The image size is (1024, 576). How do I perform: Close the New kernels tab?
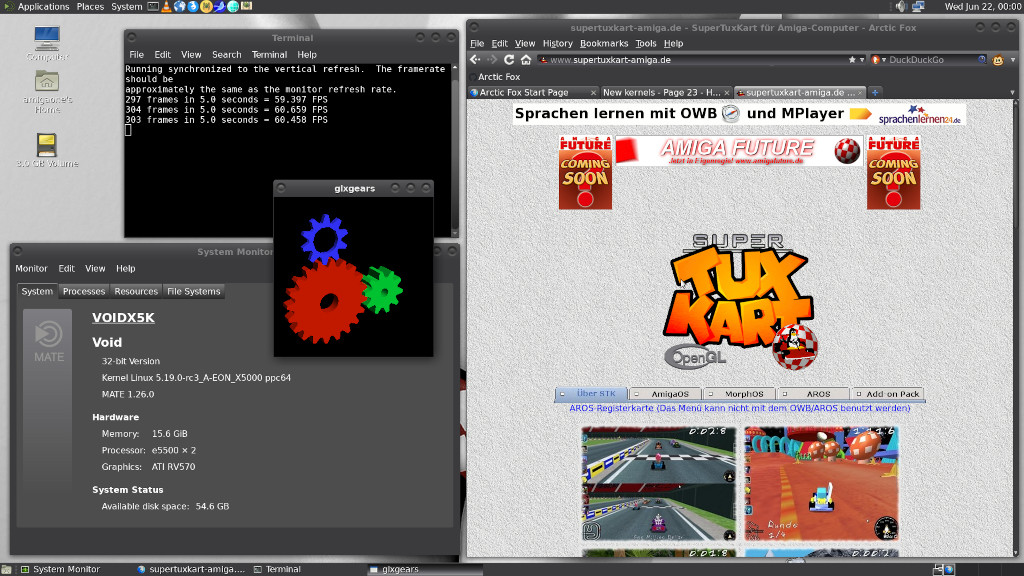(726, 93)
